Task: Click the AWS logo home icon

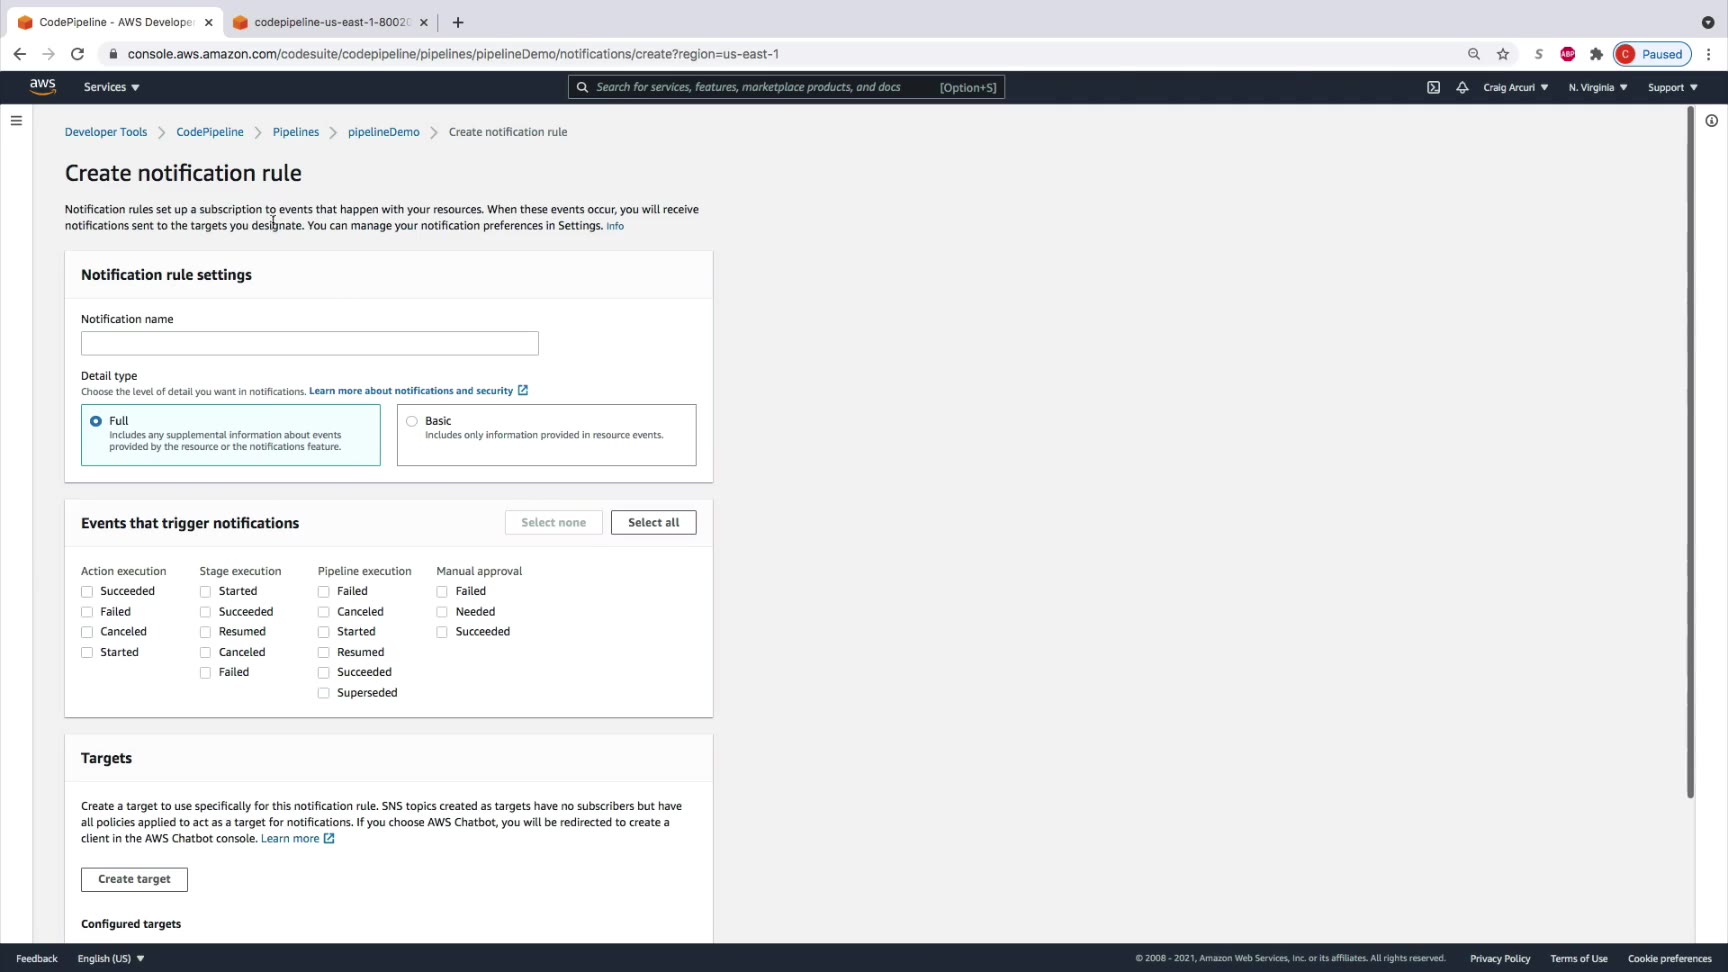Action: tap(43, 87)
